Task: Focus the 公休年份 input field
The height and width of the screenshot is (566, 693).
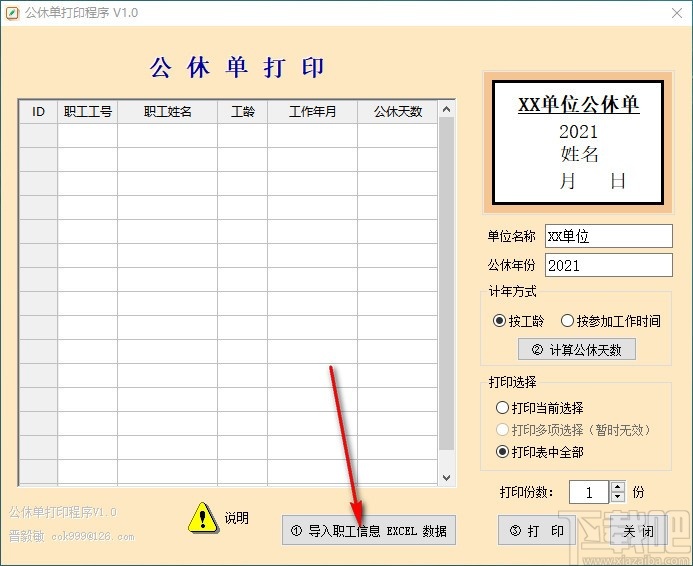Action: (609, 265)
